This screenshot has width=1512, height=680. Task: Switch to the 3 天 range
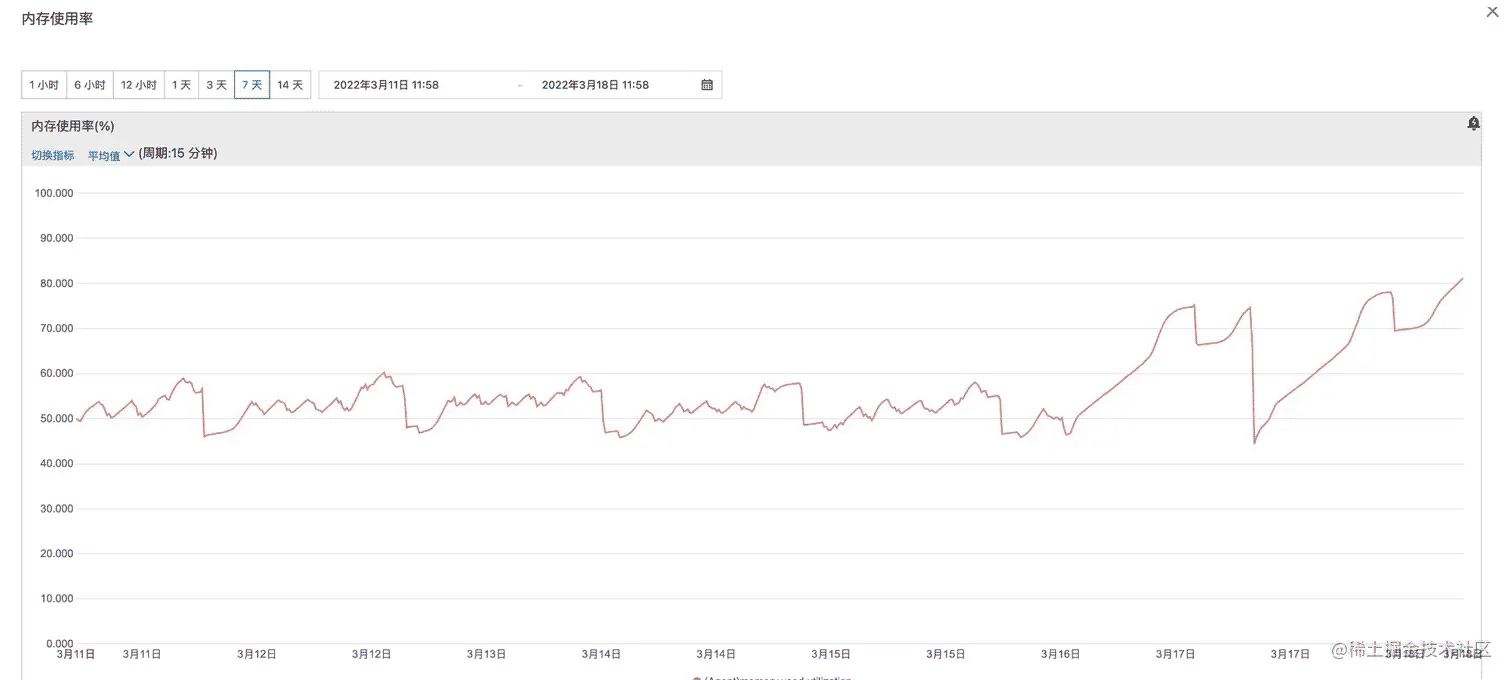coord(216,85)
